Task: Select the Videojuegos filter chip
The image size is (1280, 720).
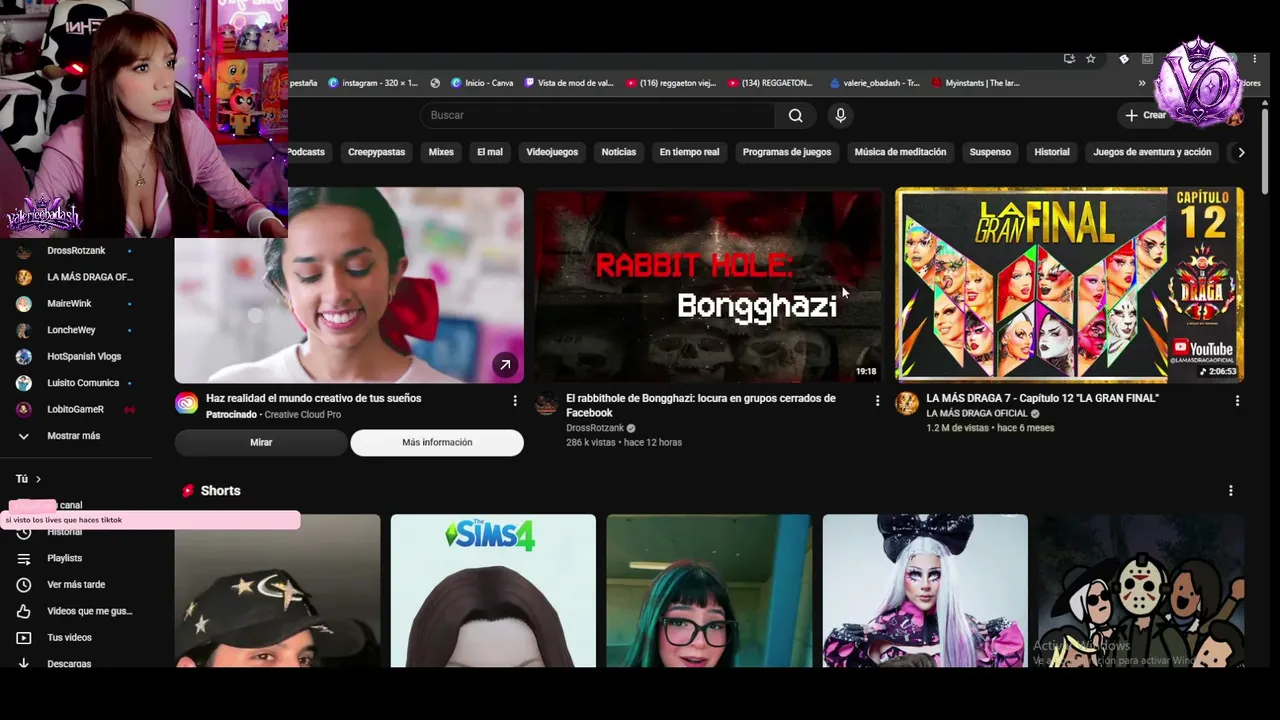Action: point(552,152)
